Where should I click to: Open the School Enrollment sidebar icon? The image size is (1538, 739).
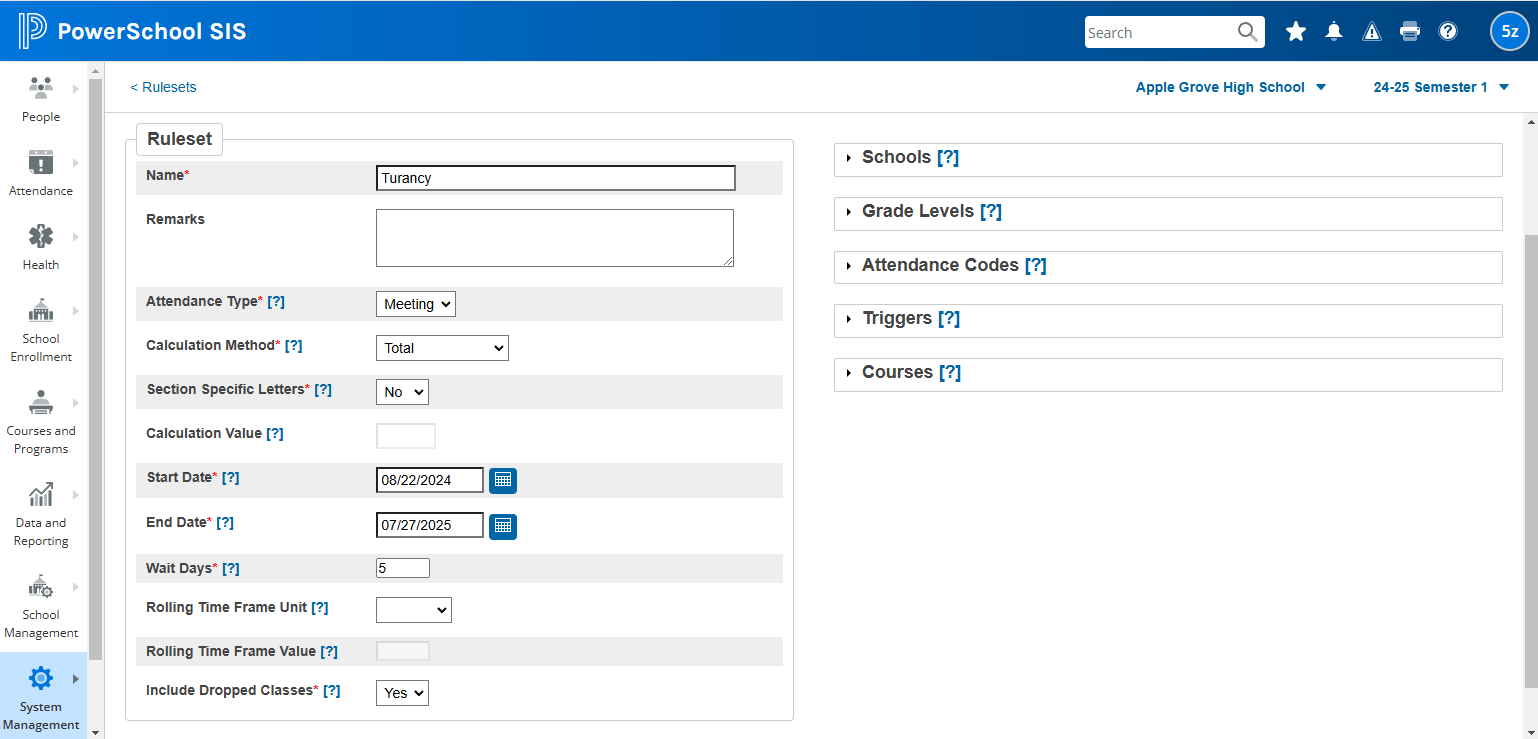click(x=41, y=310)
